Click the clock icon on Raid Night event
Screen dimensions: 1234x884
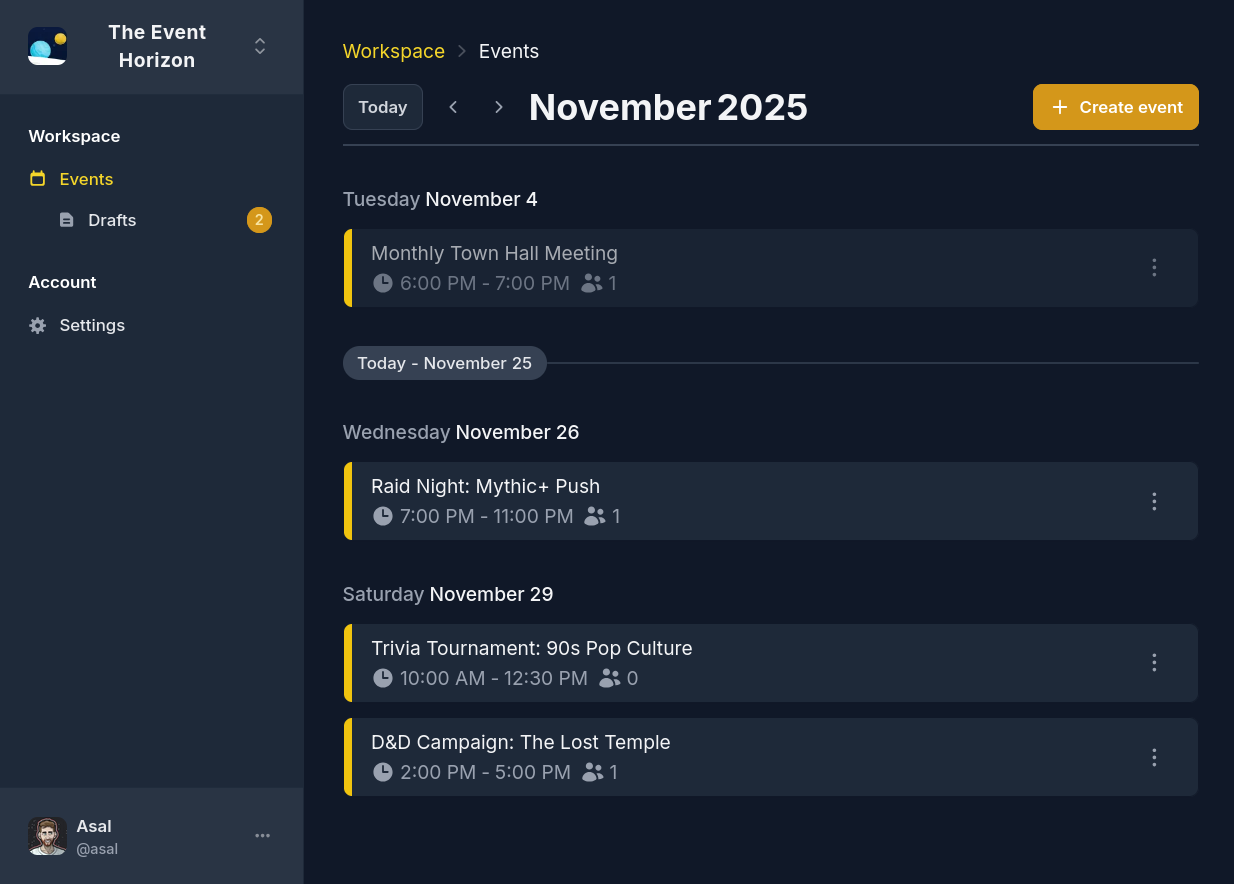pos(382,516)
